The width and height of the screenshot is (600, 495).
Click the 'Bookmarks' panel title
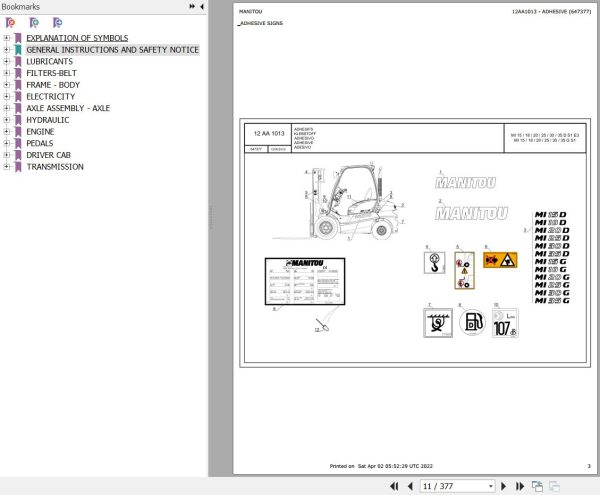20,7
